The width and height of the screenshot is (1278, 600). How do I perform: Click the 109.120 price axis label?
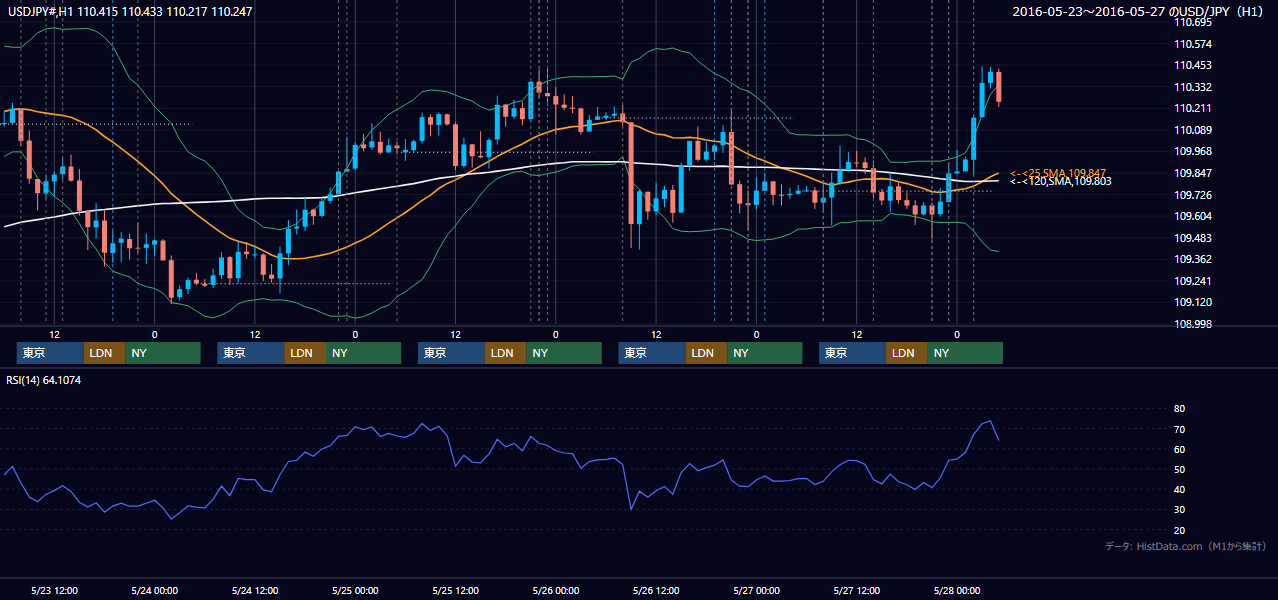[x=1192, y=302]
